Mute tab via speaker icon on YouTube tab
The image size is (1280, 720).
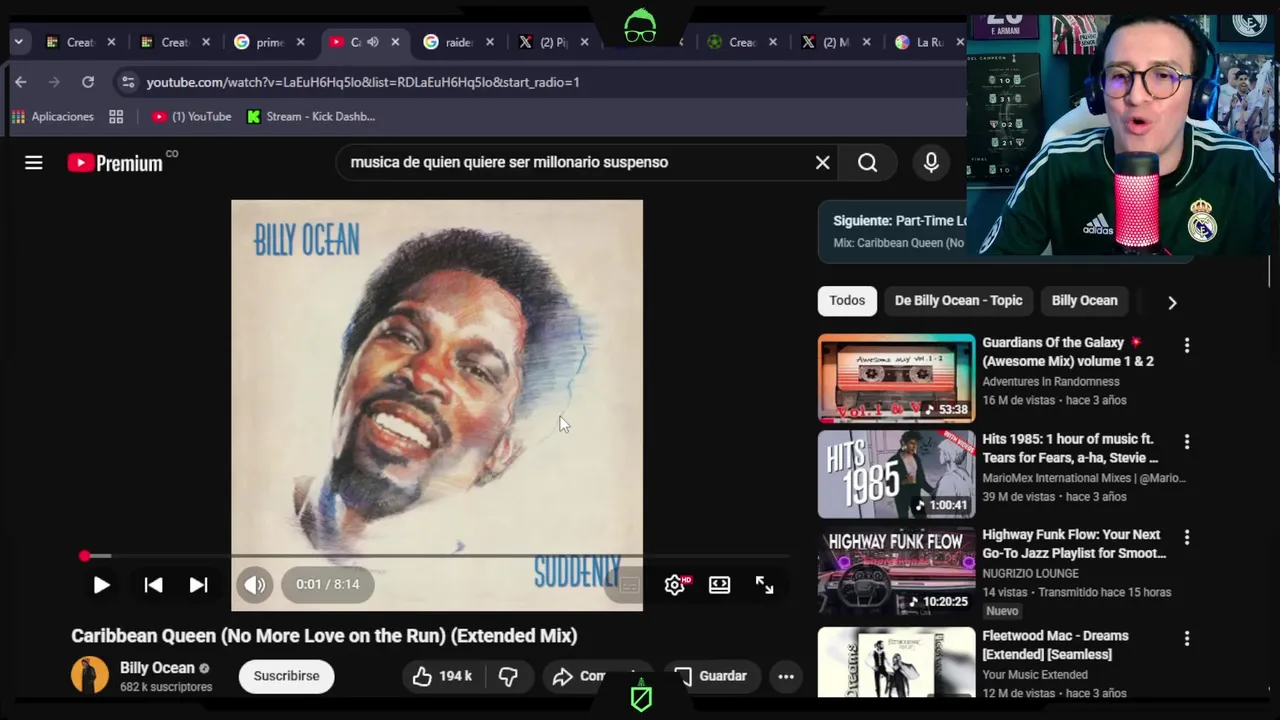click(373, 42)
